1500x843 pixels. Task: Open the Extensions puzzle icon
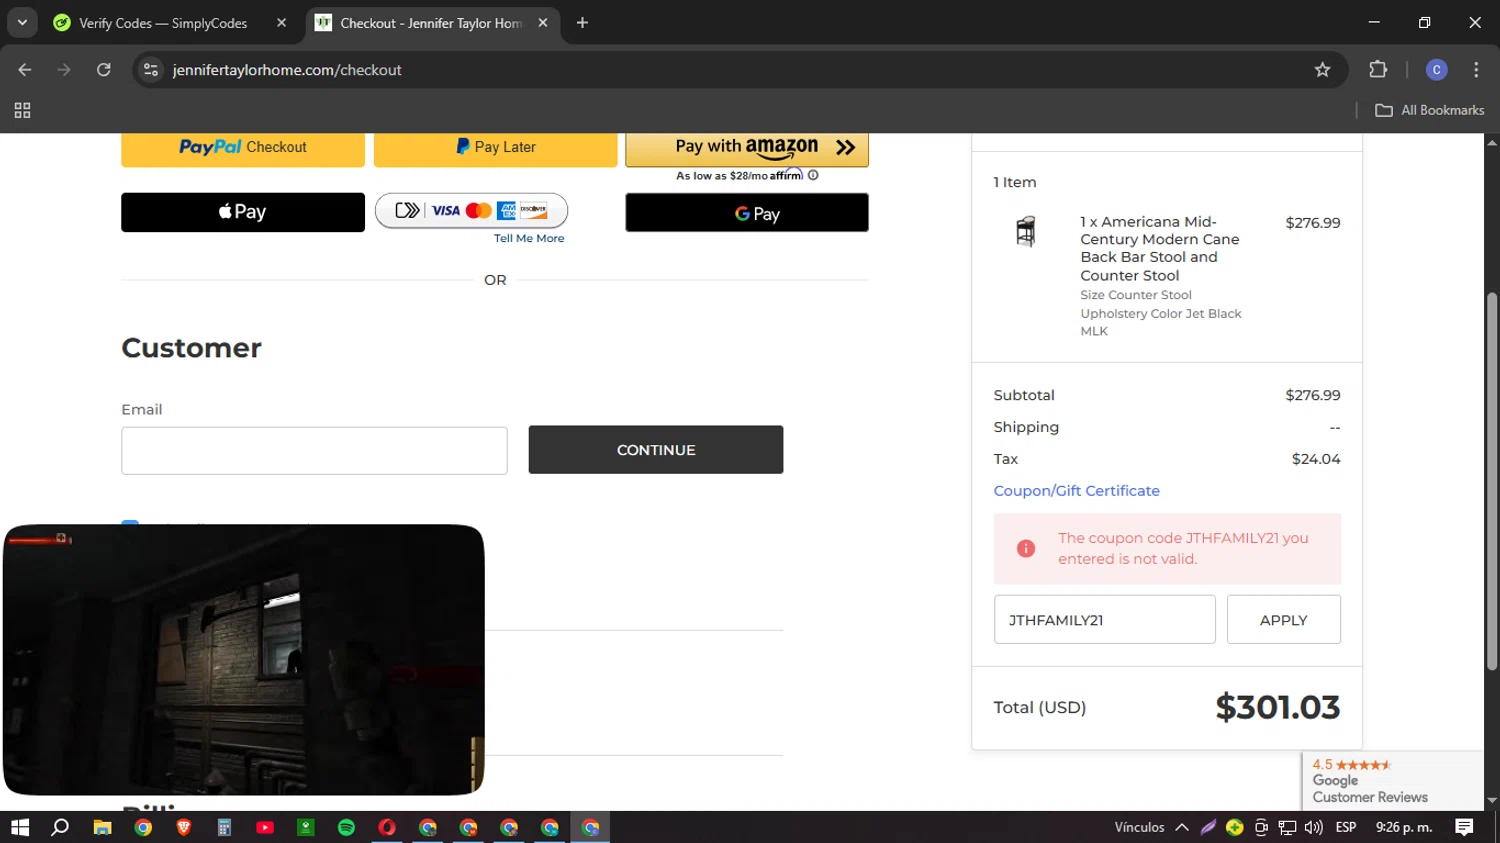[1378, 69]
